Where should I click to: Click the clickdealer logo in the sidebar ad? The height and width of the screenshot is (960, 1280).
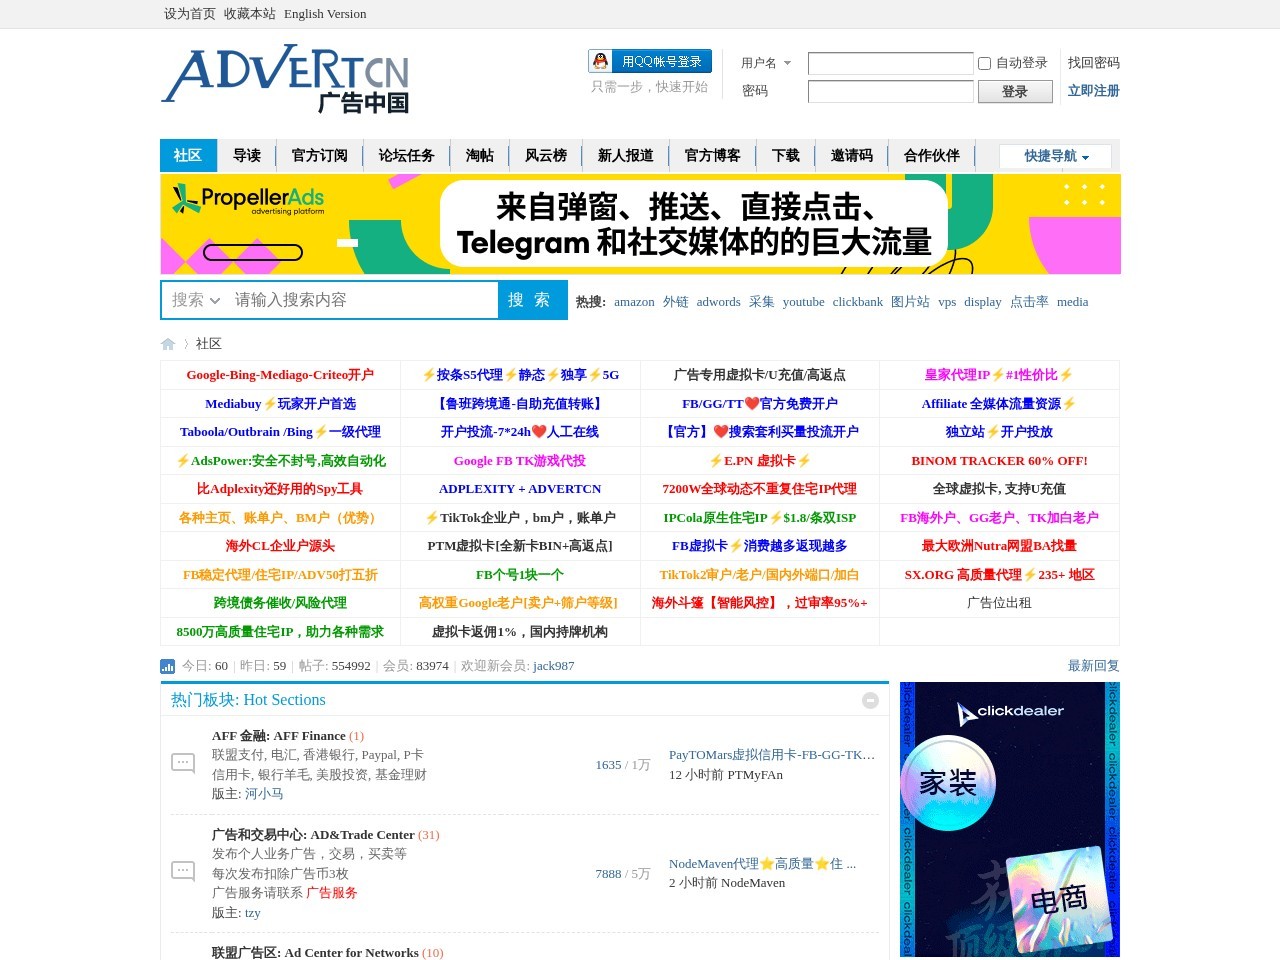[1009, 710]
